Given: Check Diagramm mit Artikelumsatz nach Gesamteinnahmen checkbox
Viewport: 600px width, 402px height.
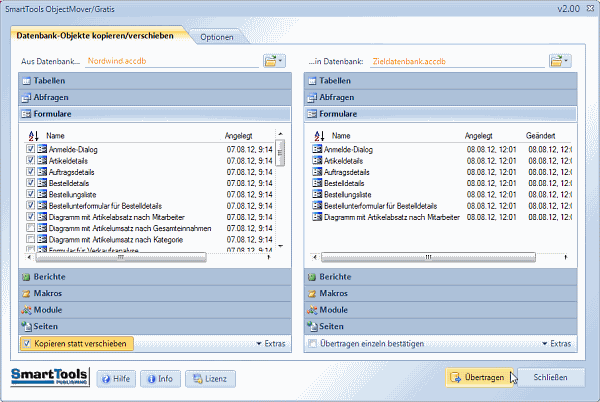Looking at the screenshot, I should point(31,228).
